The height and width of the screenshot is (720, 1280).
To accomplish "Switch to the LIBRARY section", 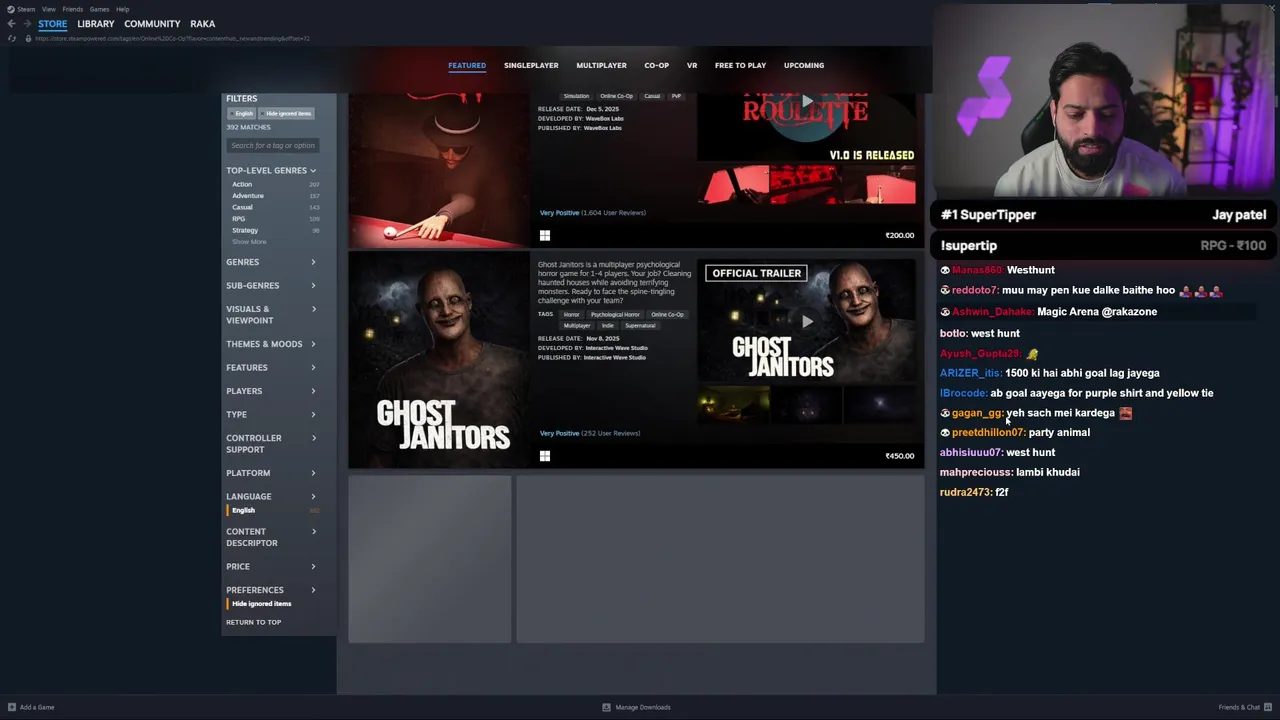I will (96, 24).
